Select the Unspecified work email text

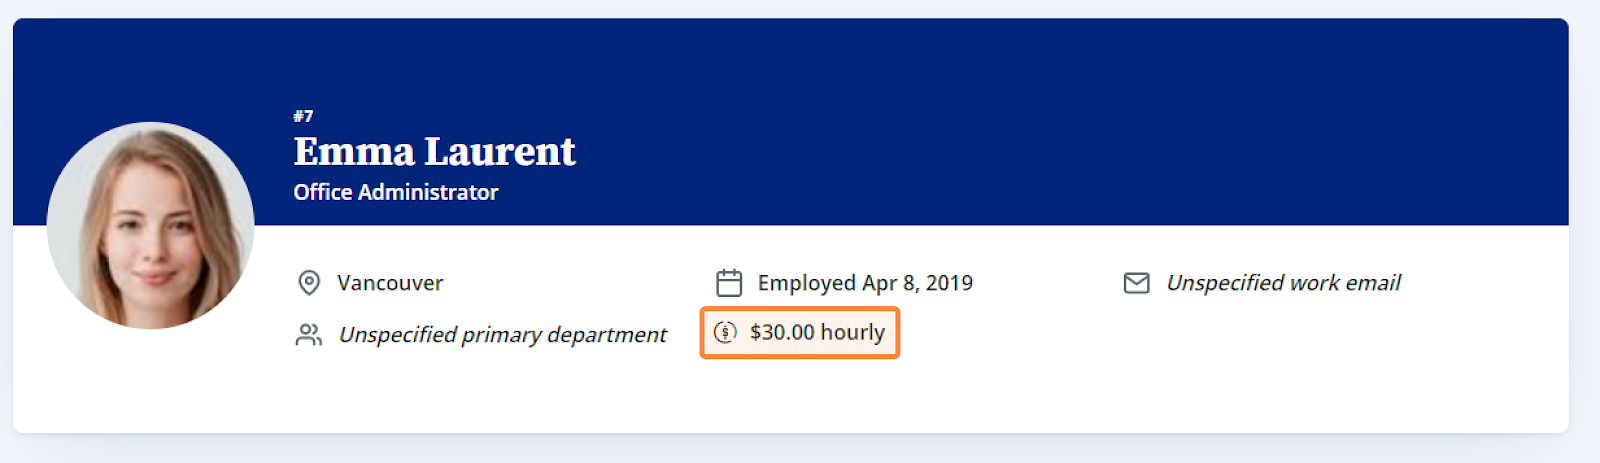coord(1283,283)
